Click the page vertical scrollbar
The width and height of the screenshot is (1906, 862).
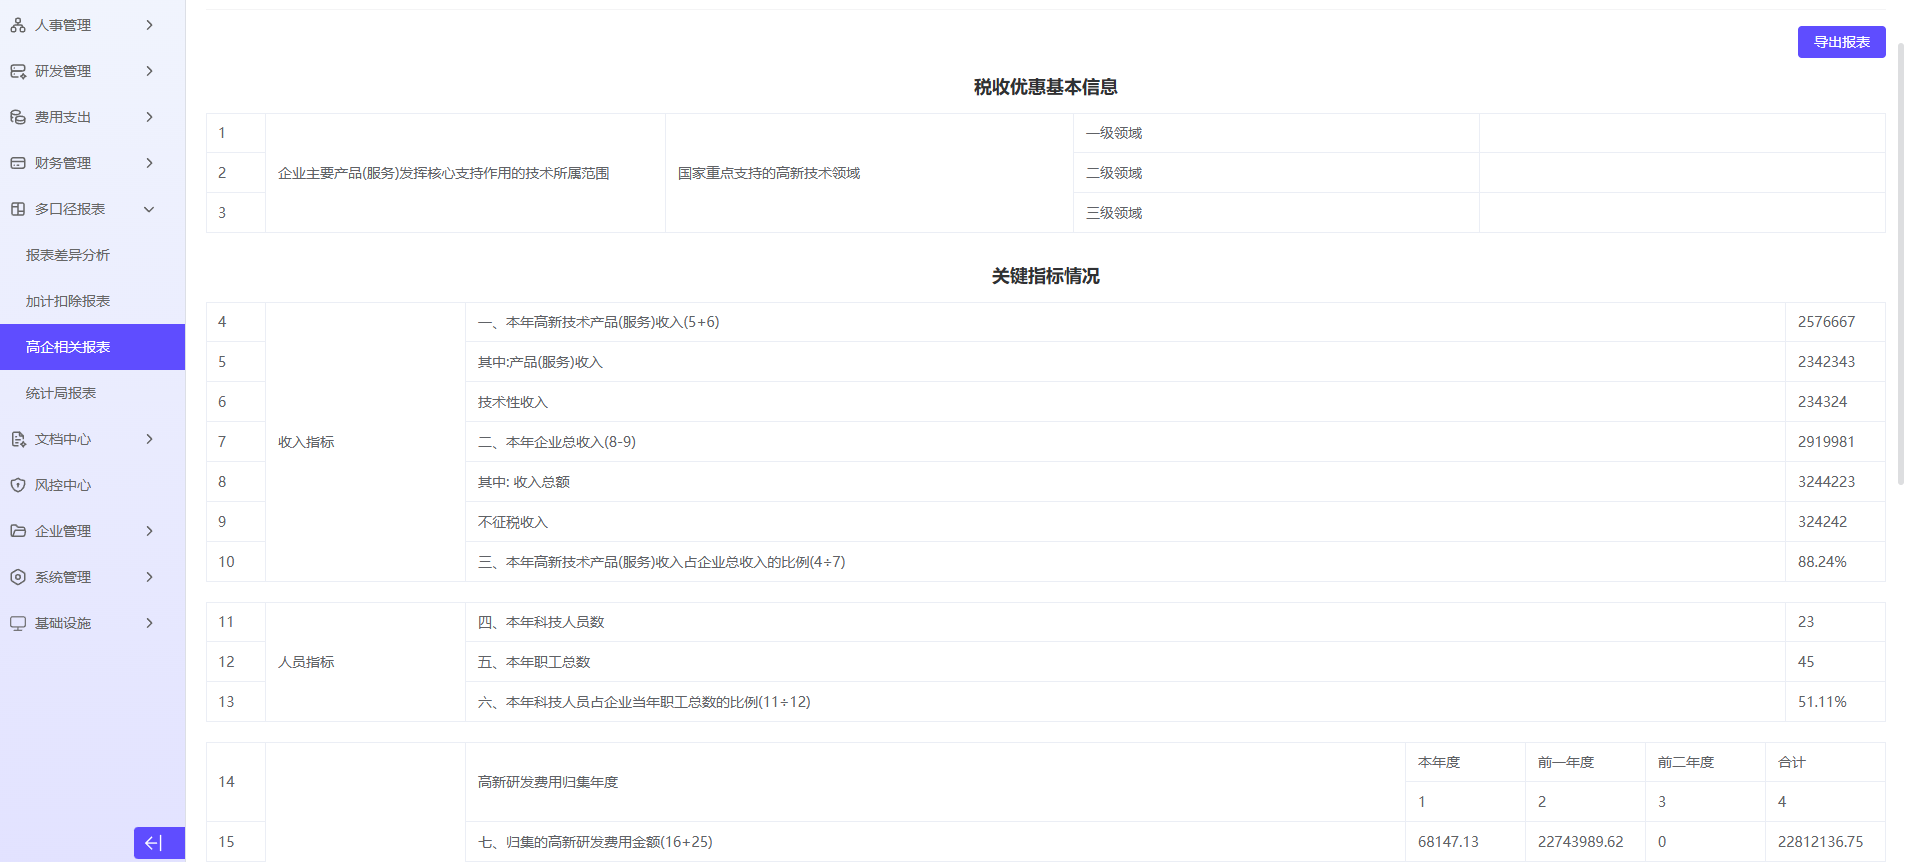point(1901,264)
